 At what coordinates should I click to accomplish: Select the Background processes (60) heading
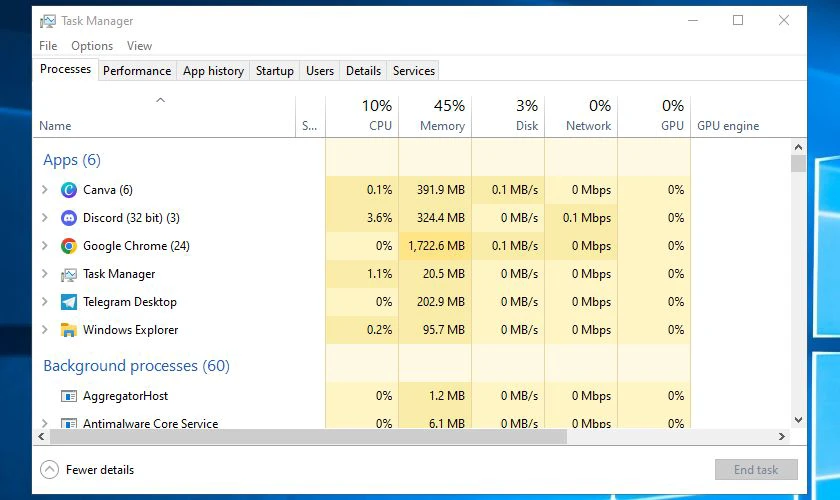(x=136, y=365)
